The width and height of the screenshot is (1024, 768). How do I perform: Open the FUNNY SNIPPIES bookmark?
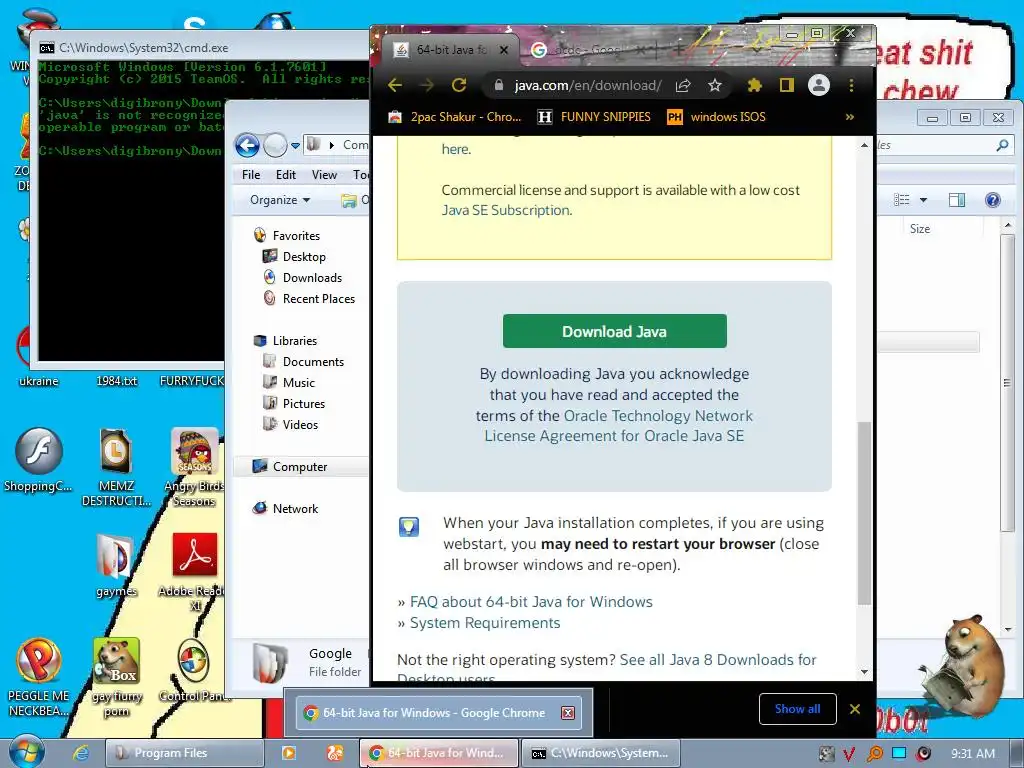click(594, 117)
